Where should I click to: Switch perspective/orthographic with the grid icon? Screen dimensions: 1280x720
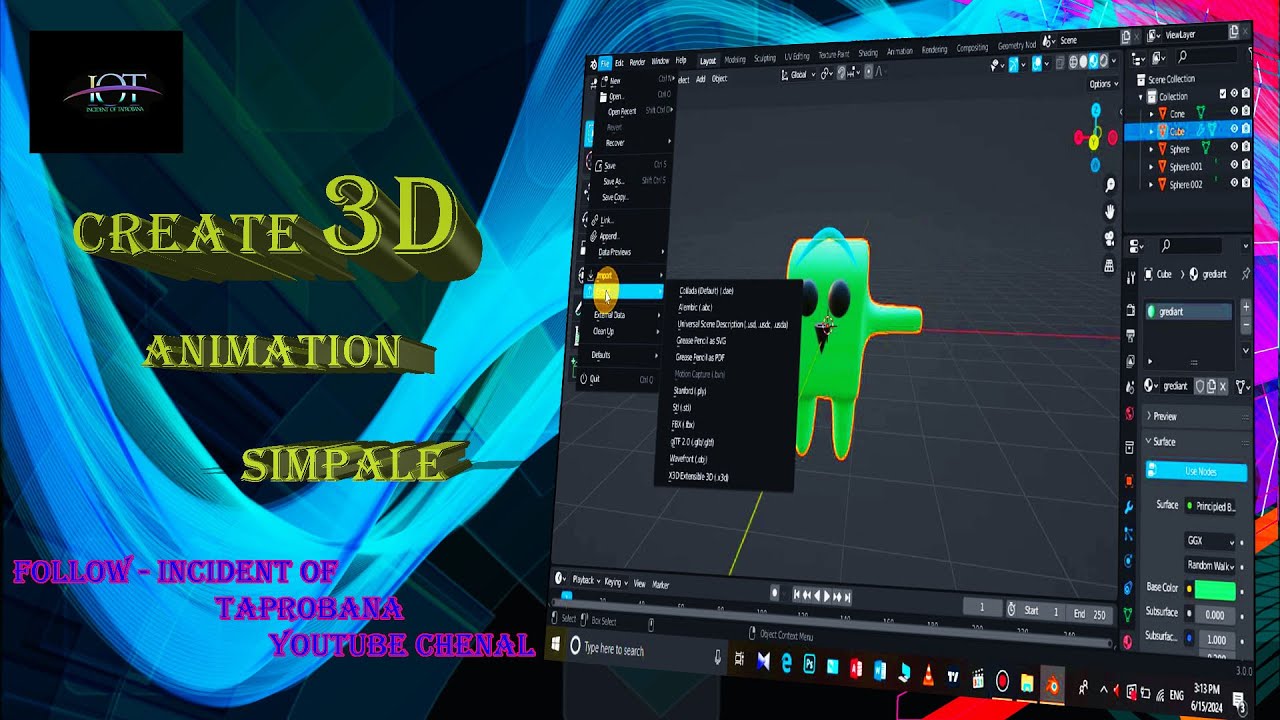pos(1109,266)
